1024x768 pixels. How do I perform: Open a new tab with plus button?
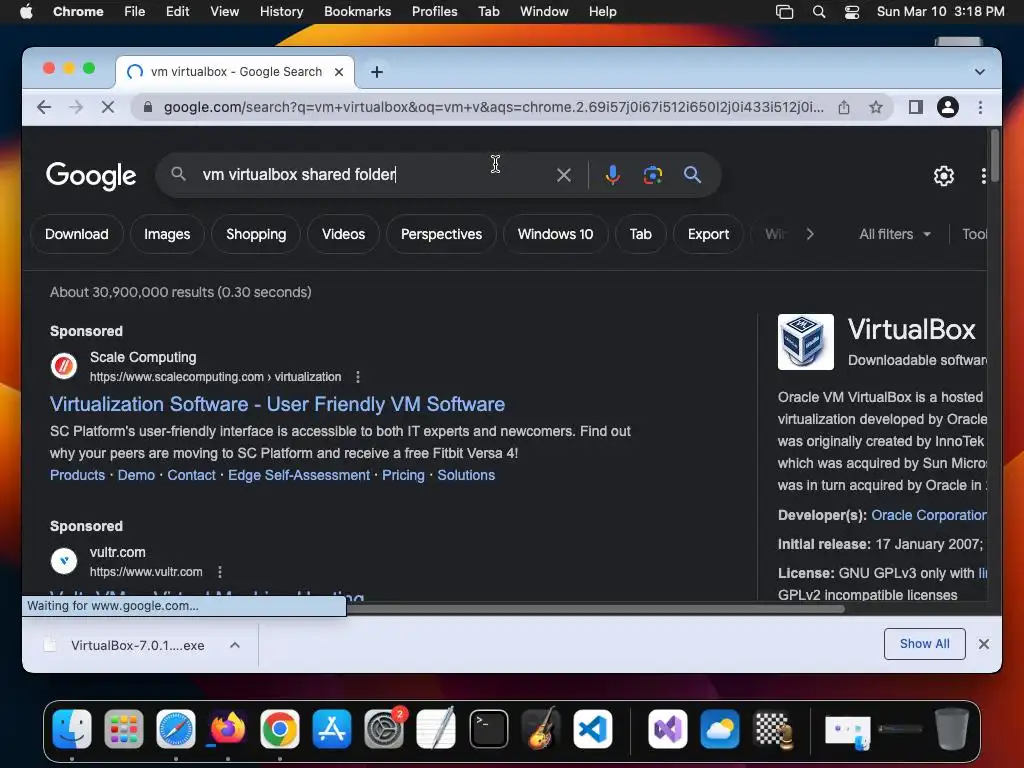click(x=377, y=72)
